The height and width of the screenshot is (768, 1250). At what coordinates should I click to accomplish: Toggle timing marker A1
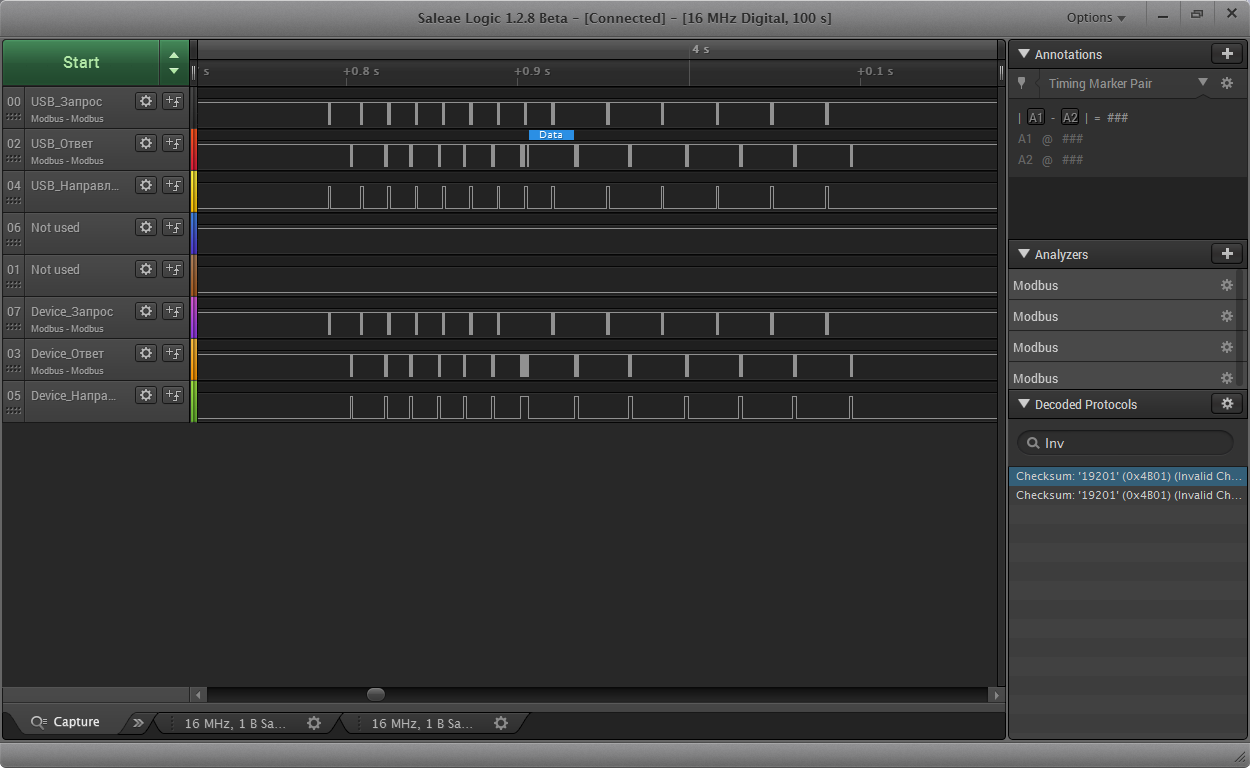[1036, 118]
